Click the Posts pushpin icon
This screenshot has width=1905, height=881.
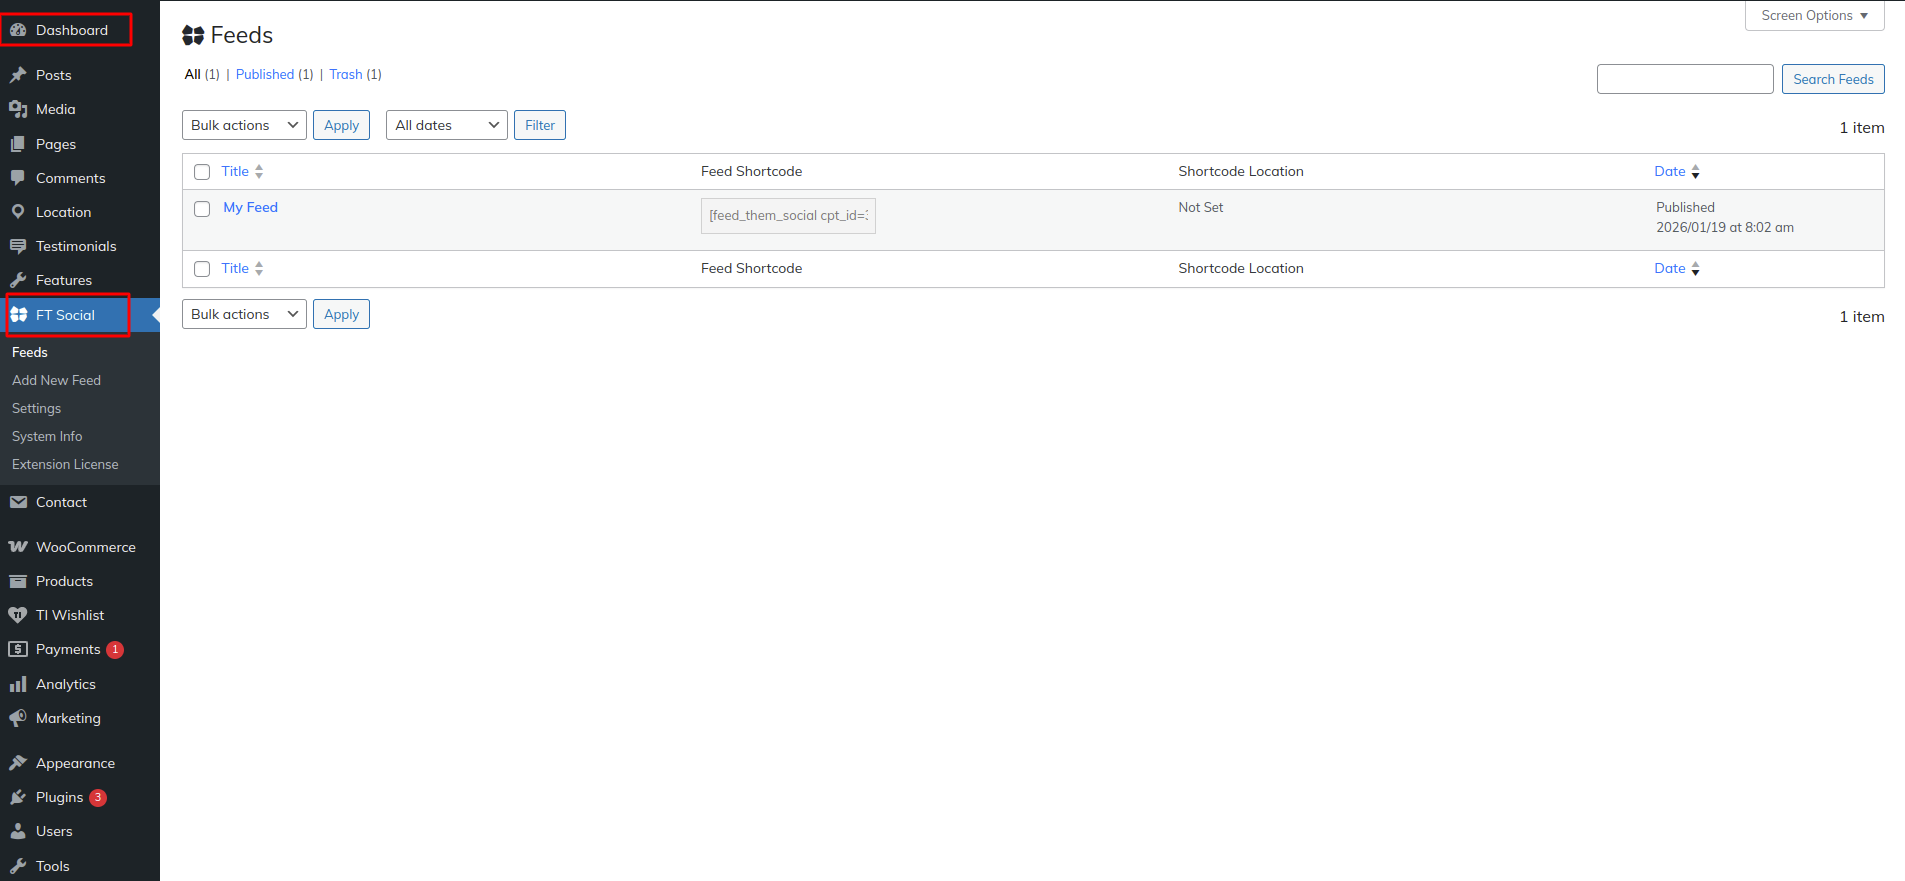[18, 75]
